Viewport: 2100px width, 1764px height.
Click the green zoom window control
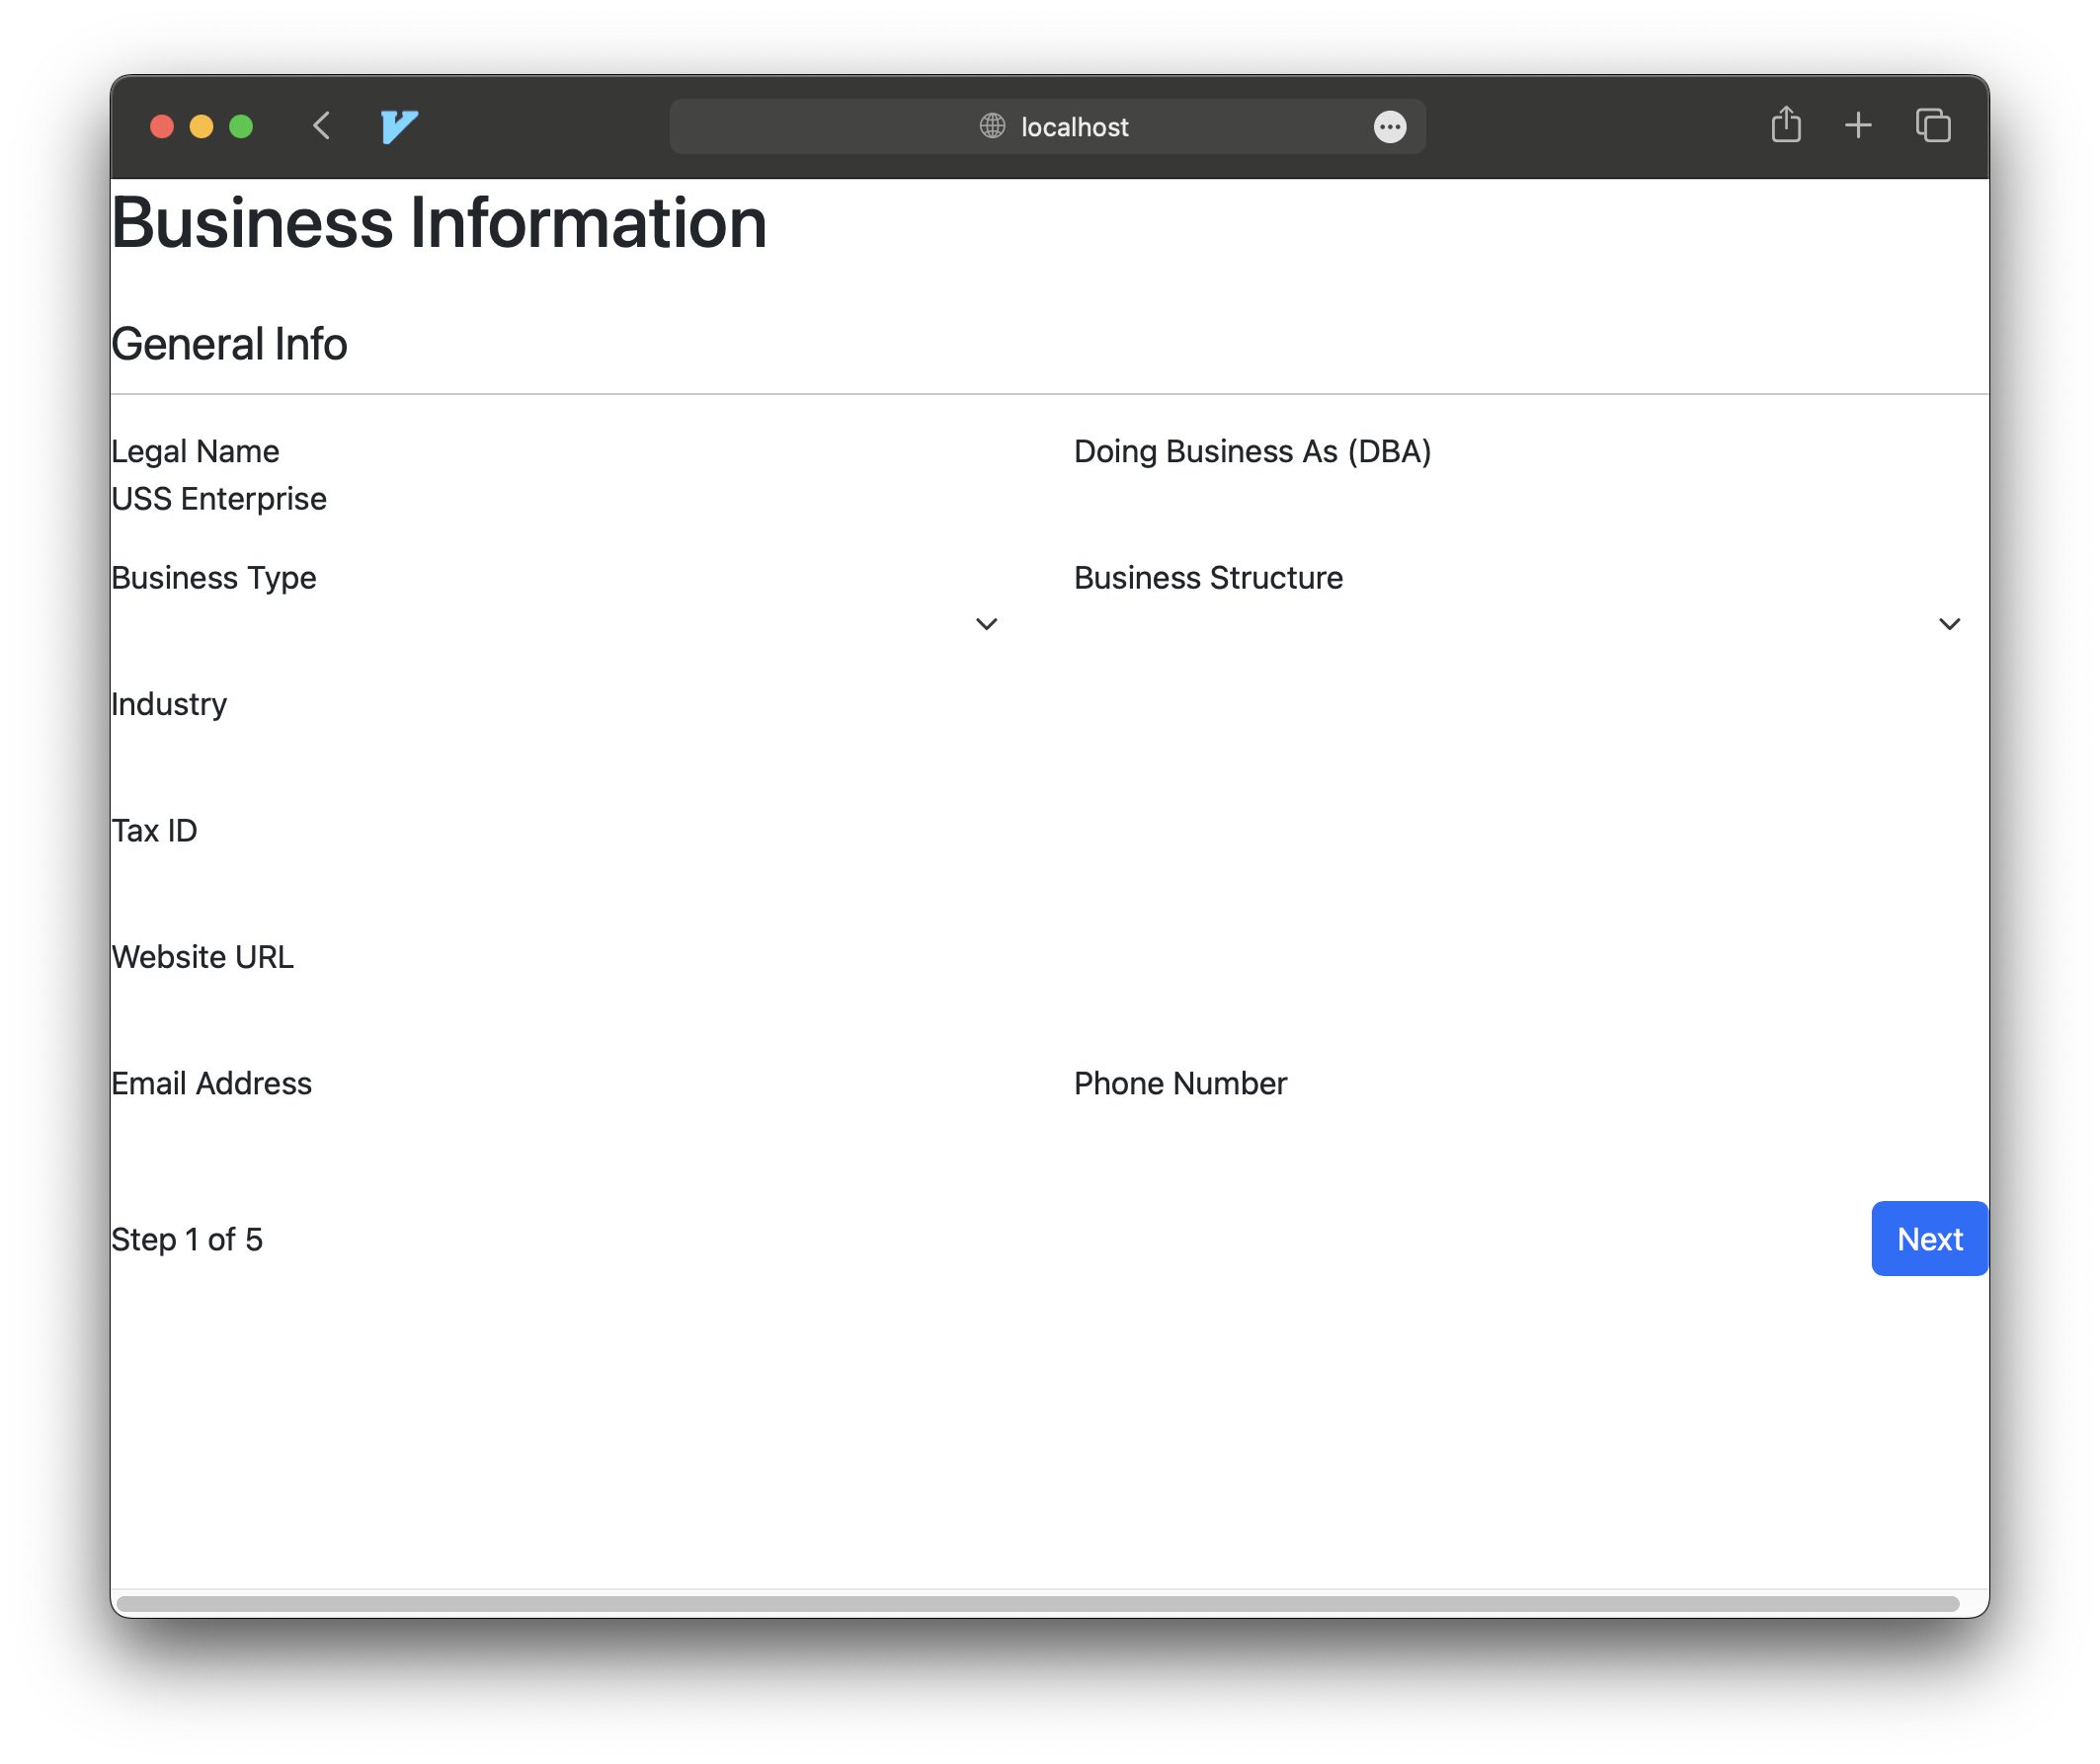241,126
